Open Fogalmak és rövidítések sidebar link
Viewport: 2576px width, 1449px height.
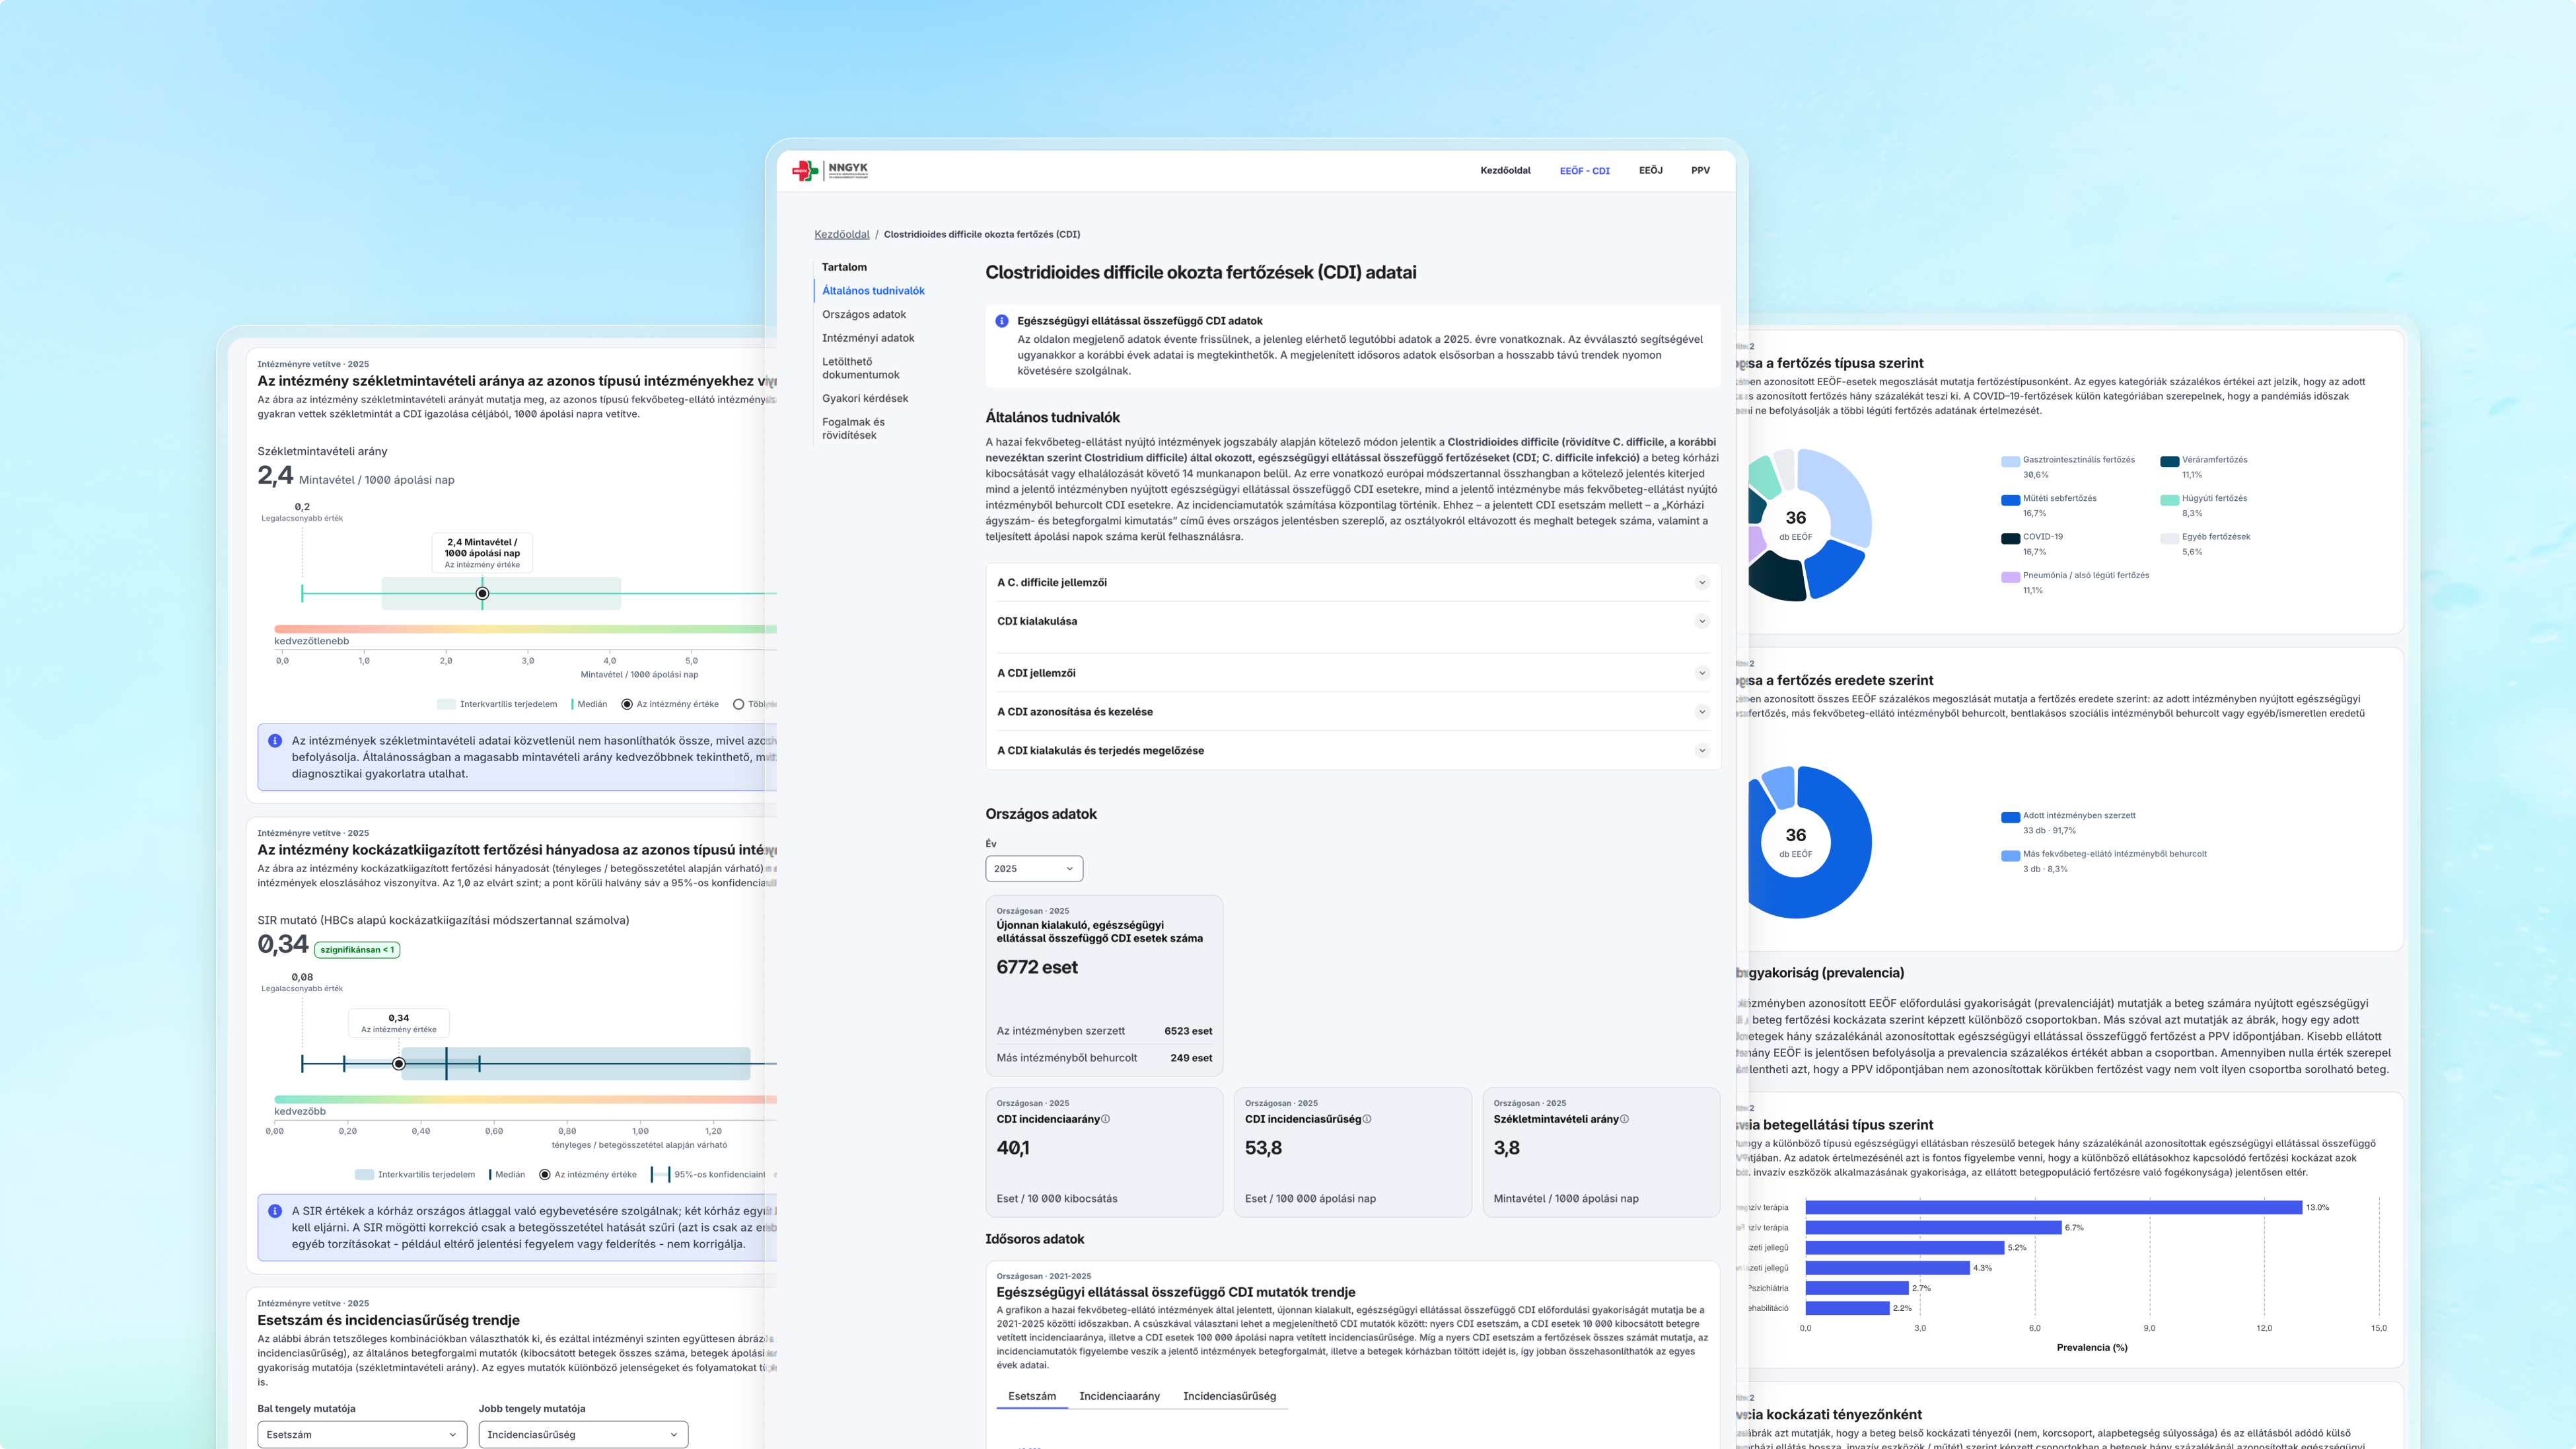pos(853,428)
